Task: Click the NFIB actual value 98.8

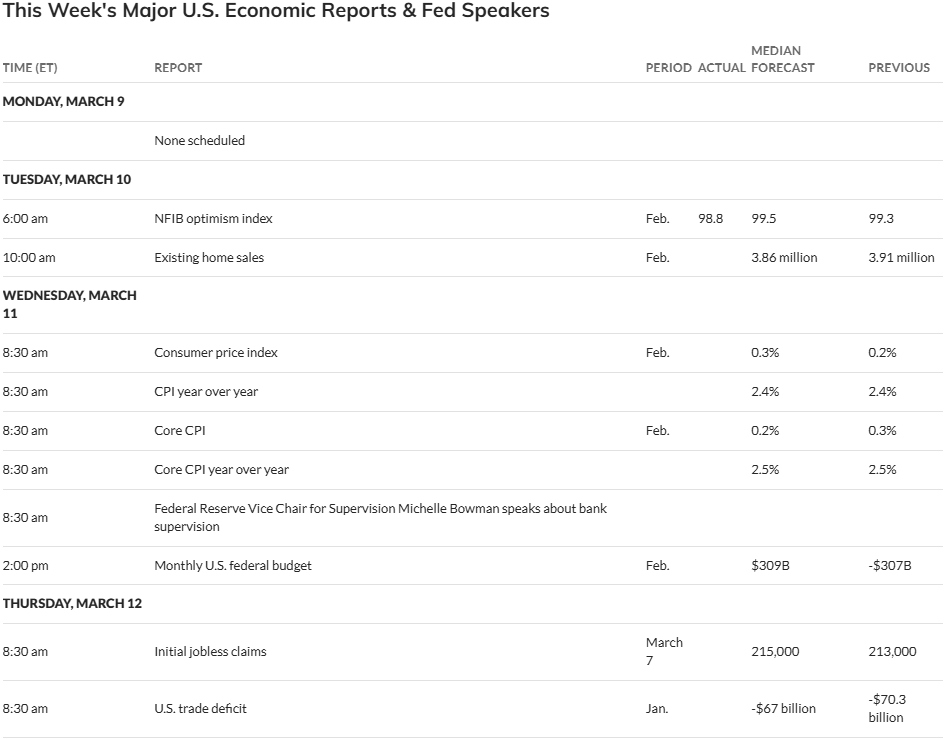Action: pyautogui.click(x=710, y=218)
